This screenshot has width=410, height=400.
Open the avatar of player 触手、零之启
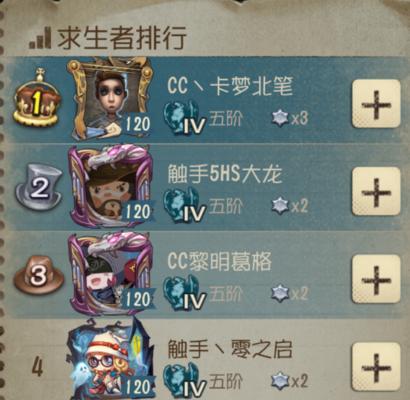pos(110,360)
